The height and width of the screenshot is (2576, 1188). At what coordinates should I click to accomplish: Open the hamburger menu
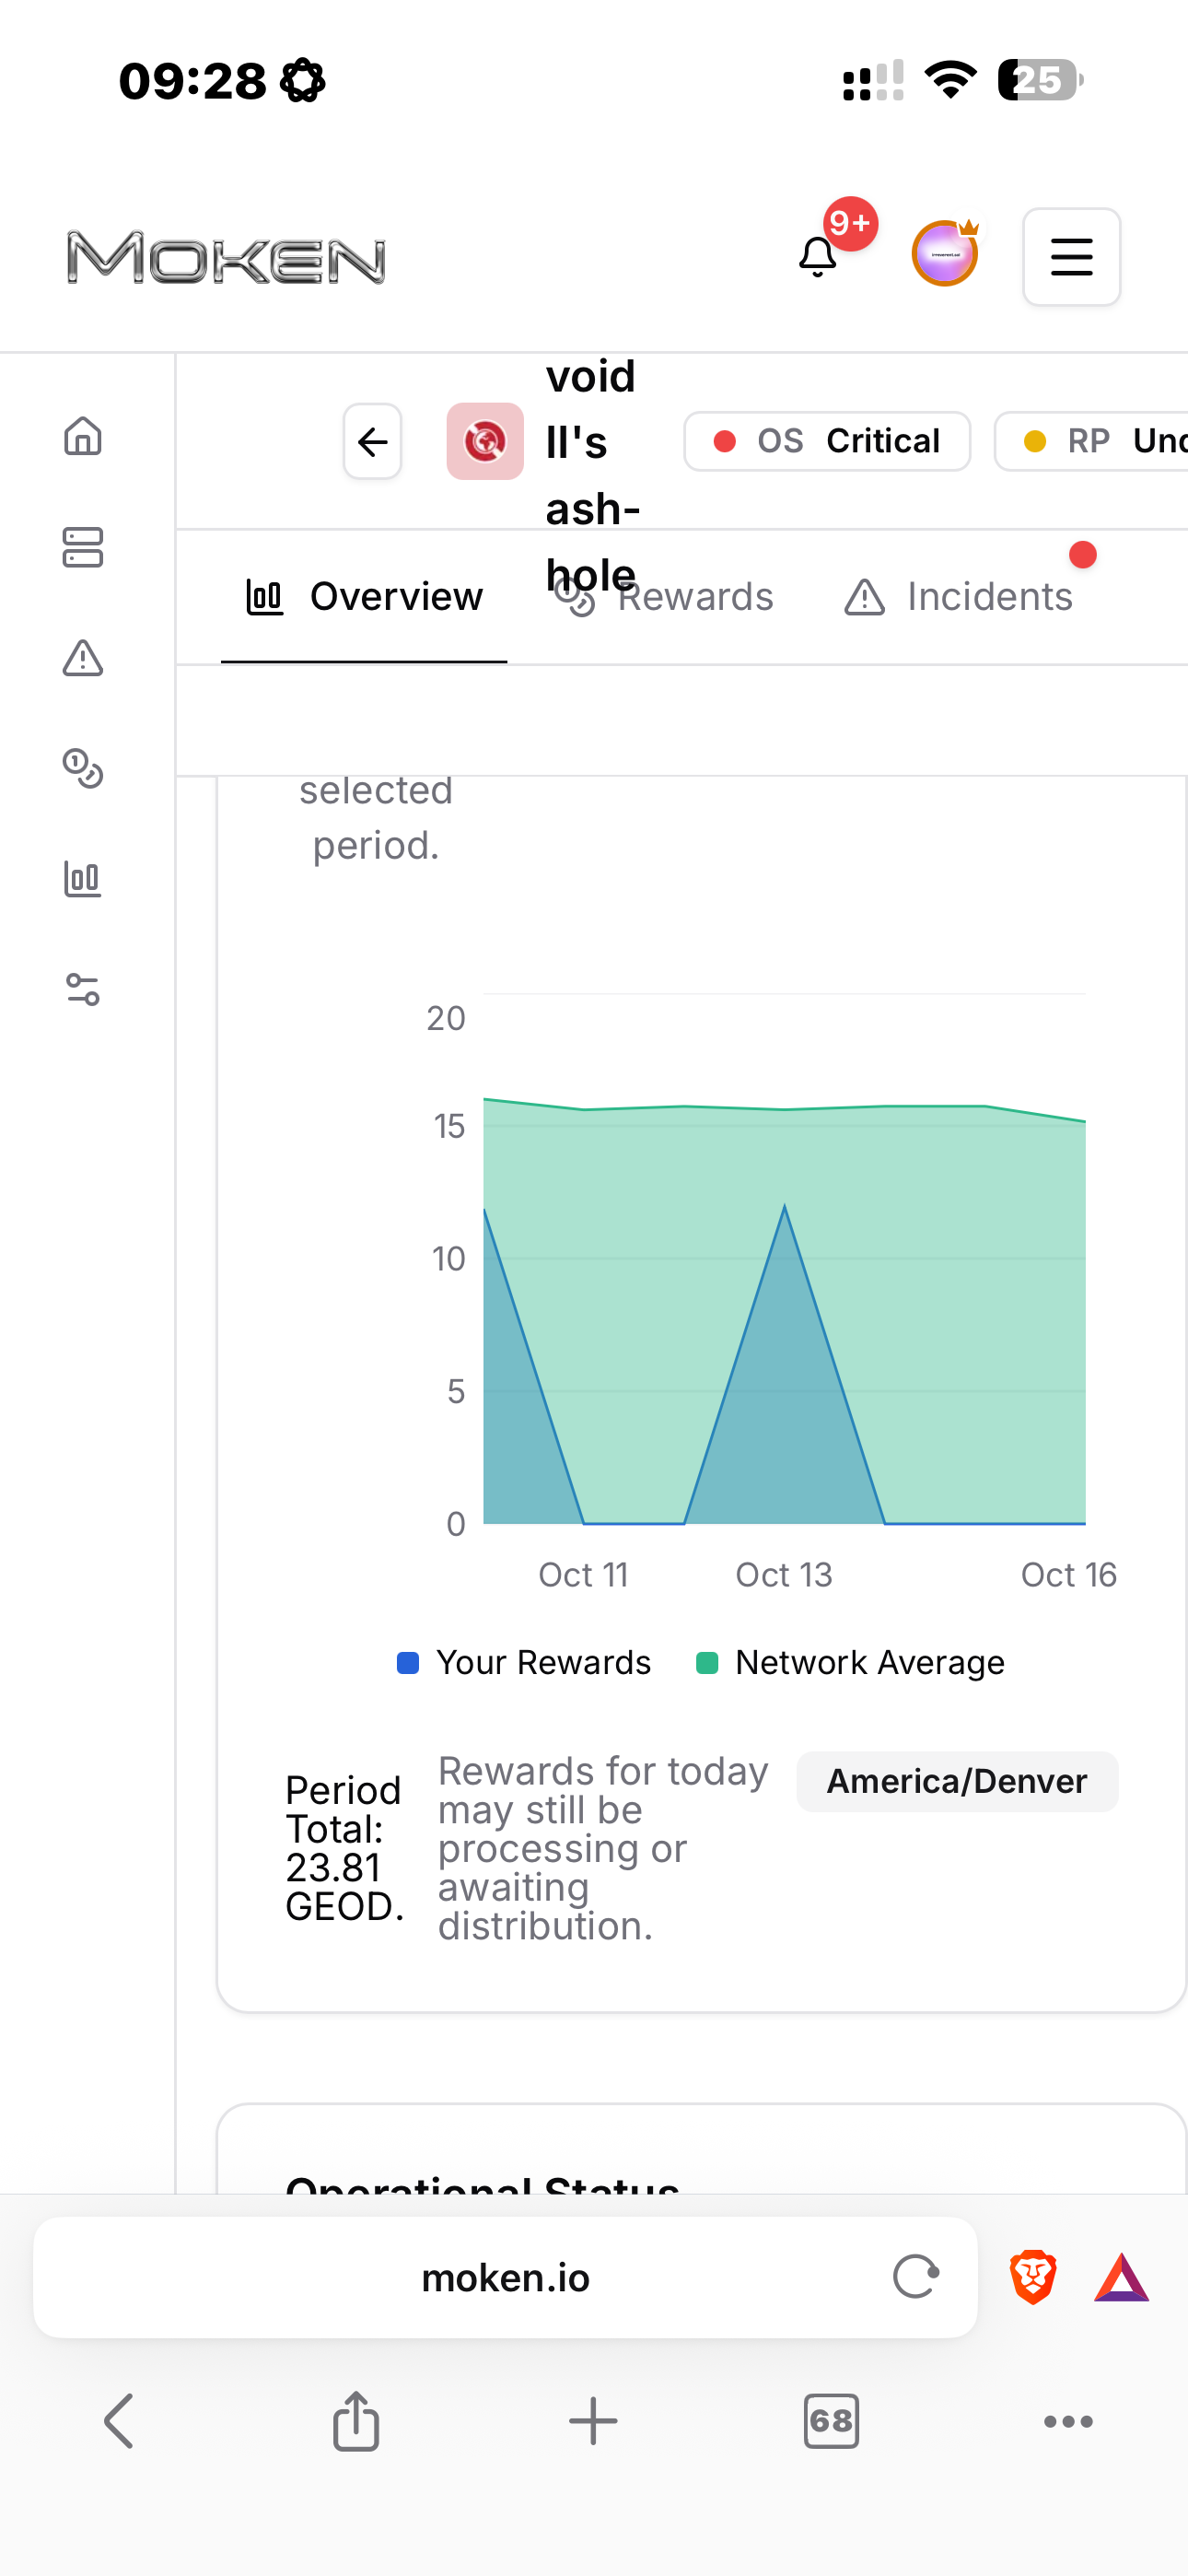pos(1070,257)
